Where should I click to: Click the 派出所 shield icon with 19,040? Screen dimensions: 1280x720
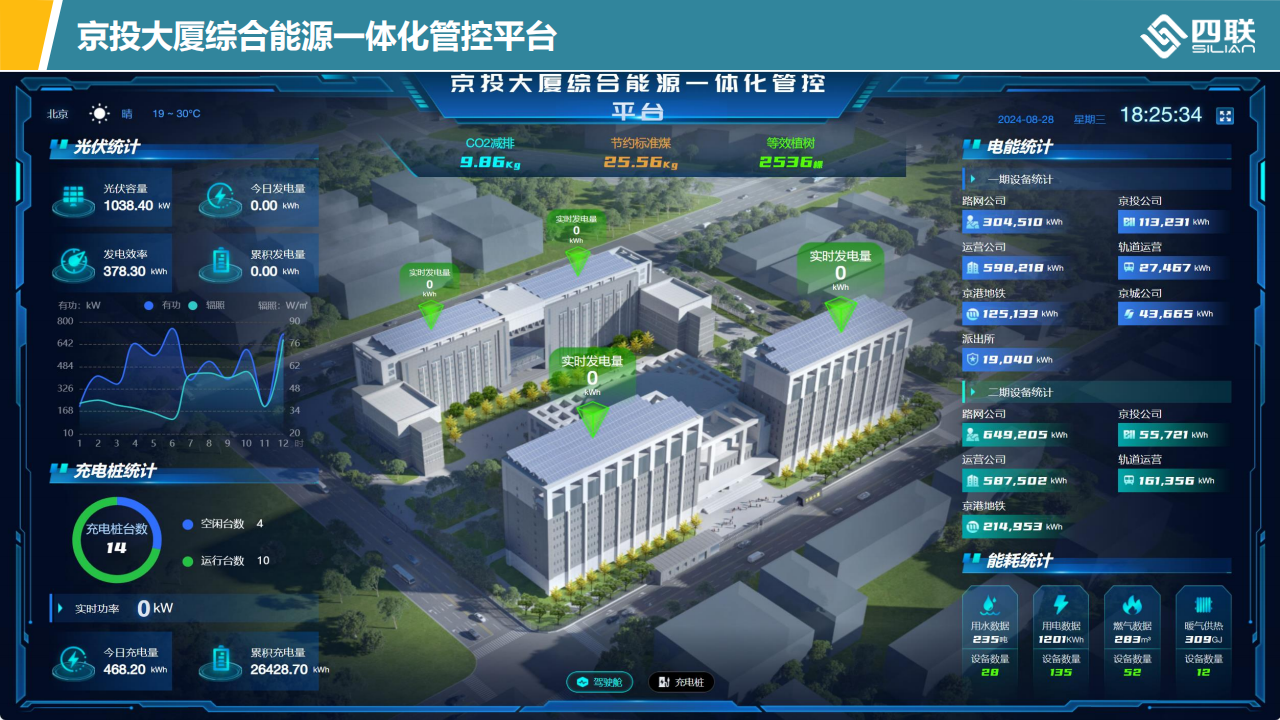[x=971, y=360]
